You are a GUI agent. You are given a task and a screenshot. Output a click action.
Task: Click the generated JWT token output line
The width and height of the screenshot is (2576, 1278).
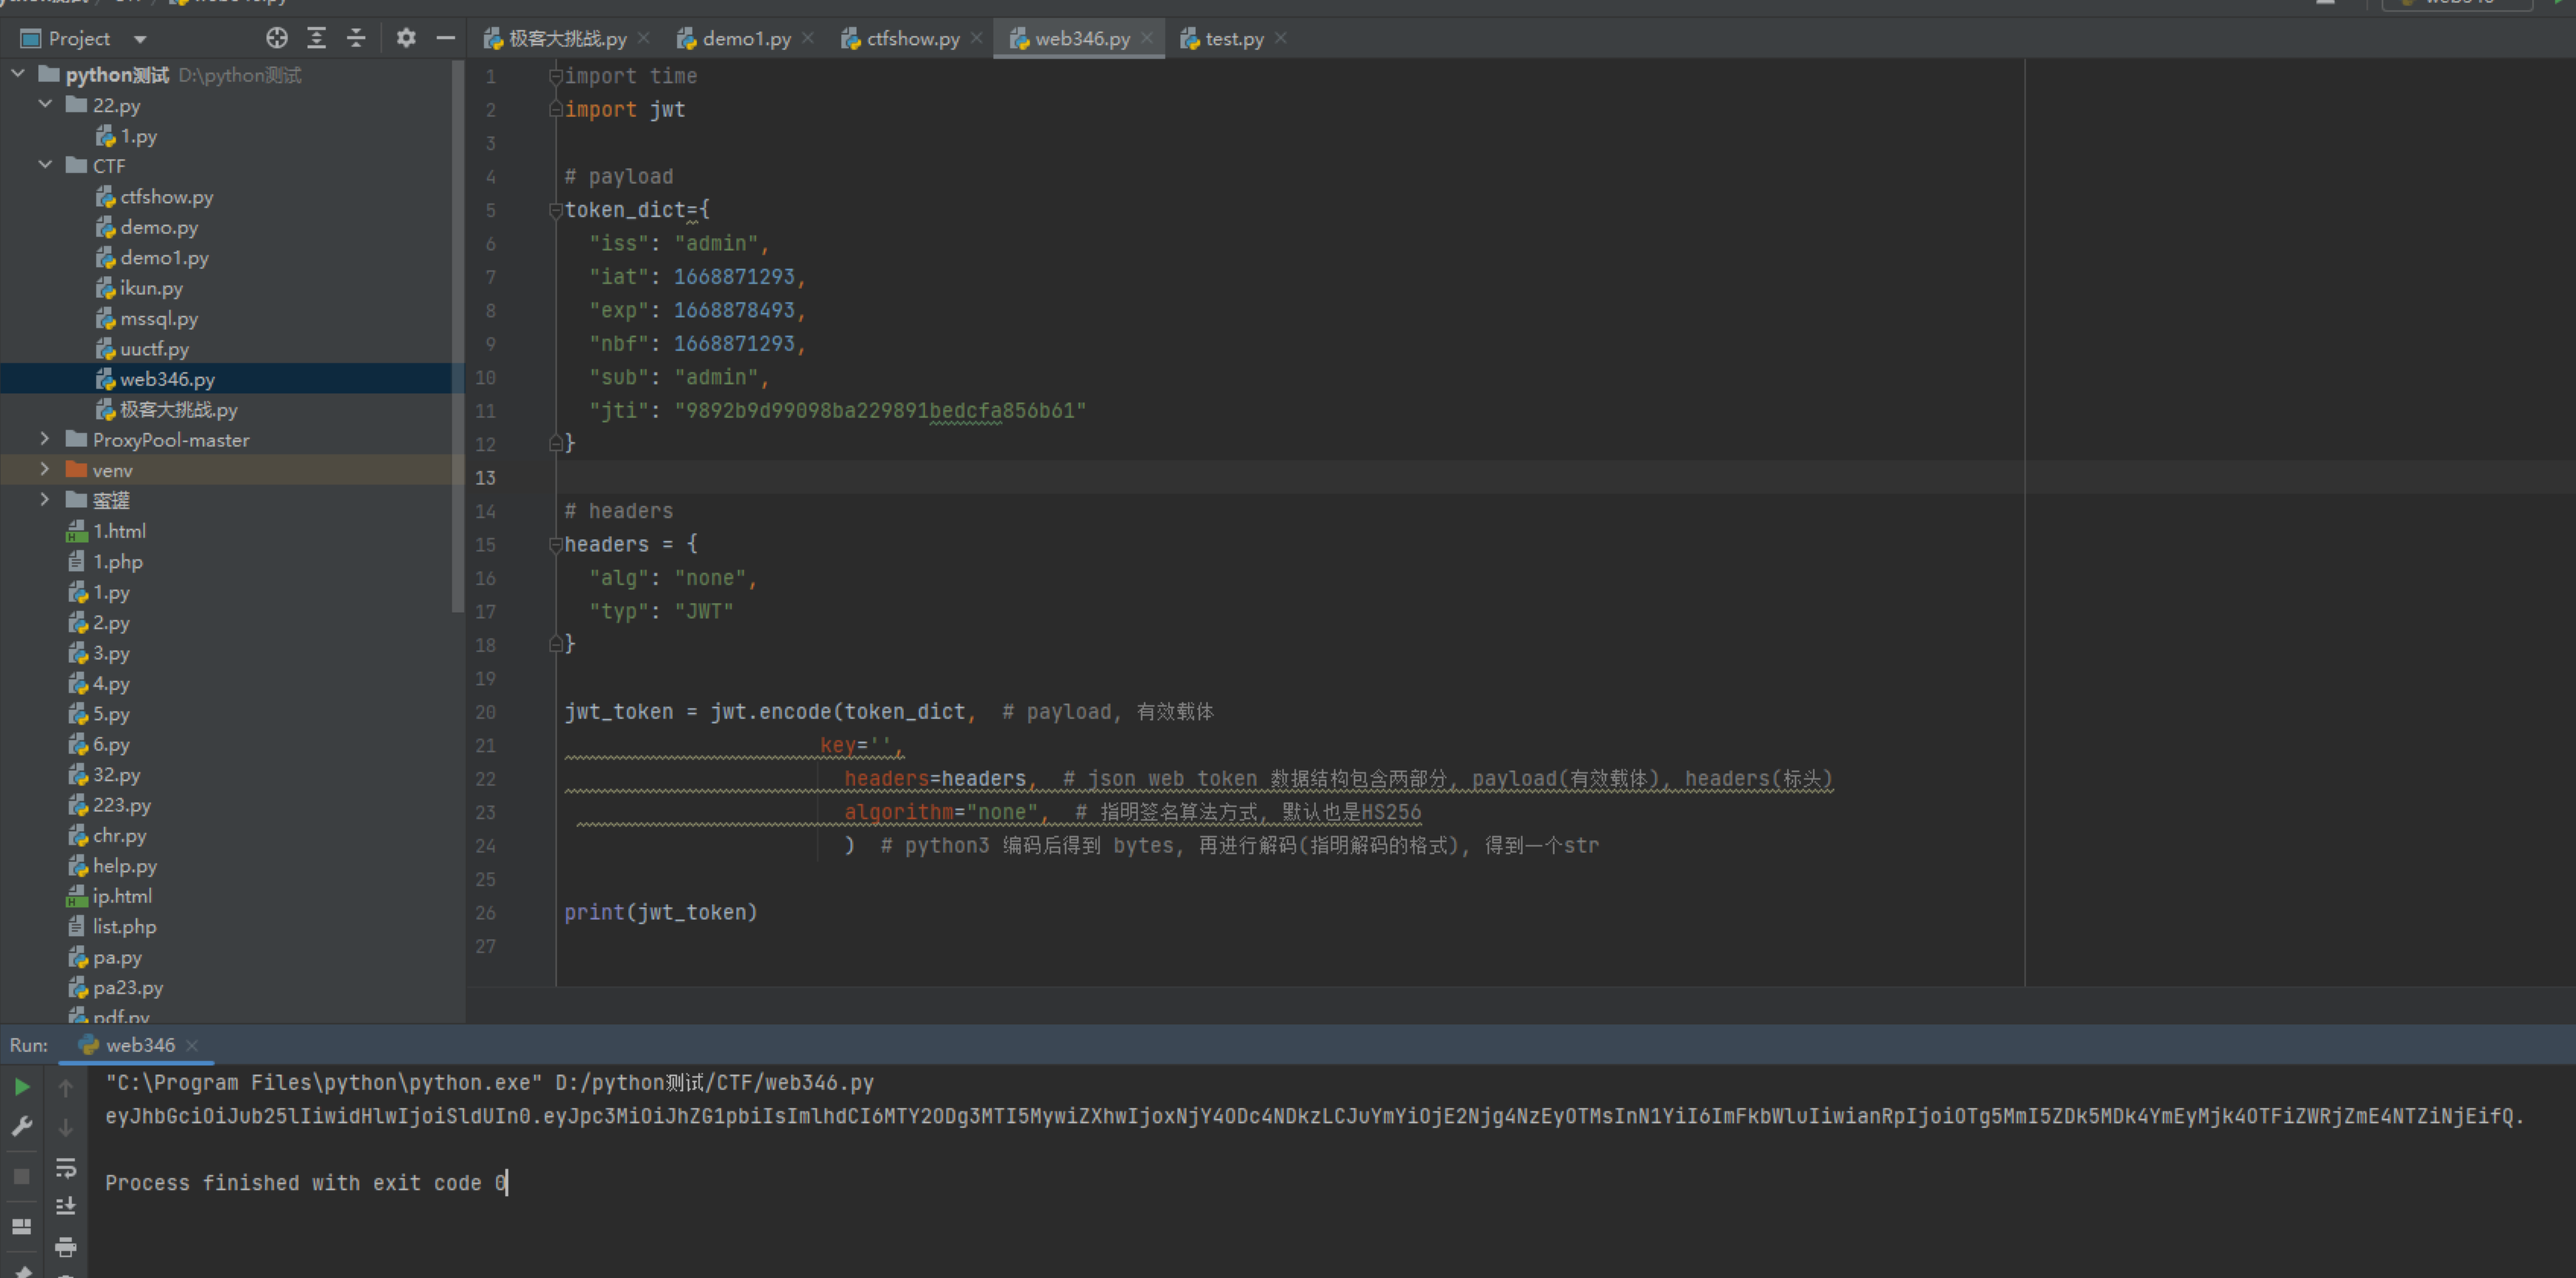[1314, 1115]
